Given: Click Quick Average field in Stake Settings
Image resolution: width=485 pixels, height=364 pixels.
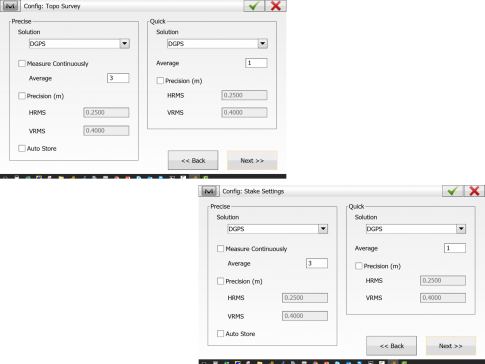Looking at the screenshot, I should pyautogui.click(x=455, y=248).
